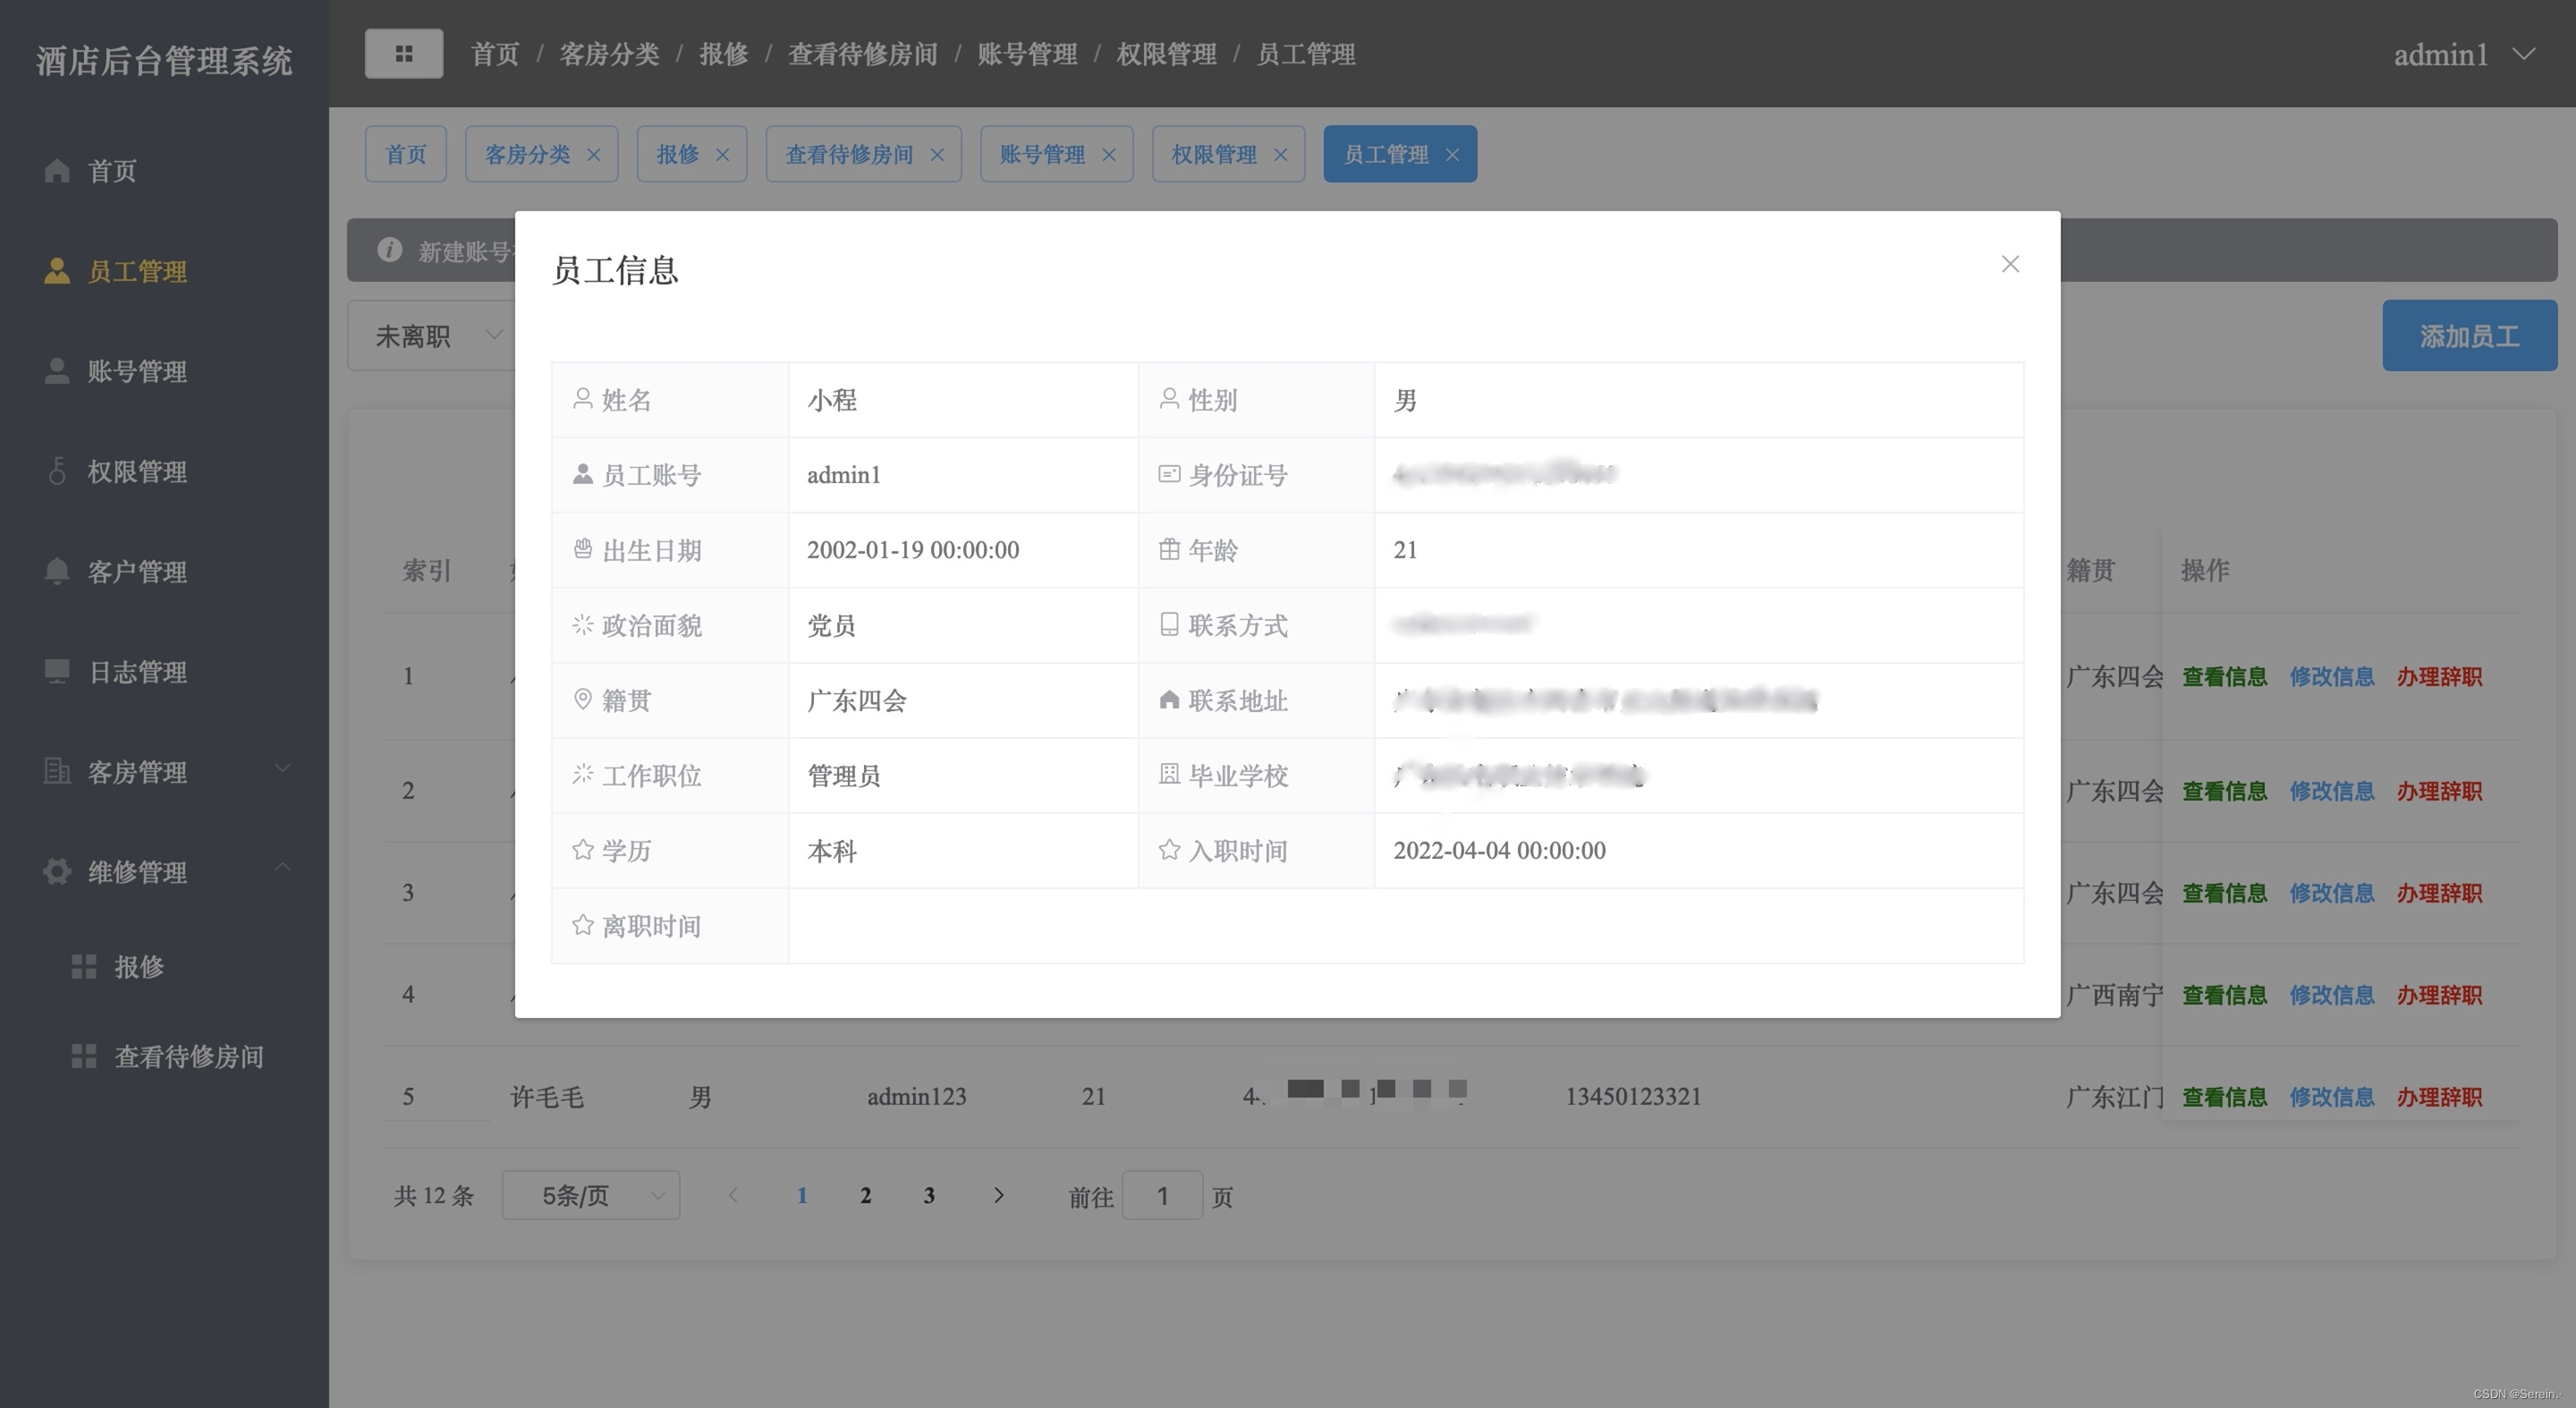
Task: Click the admin1 value in 员工账号 row
Action: pyautogui.click(x=844, y=475)
